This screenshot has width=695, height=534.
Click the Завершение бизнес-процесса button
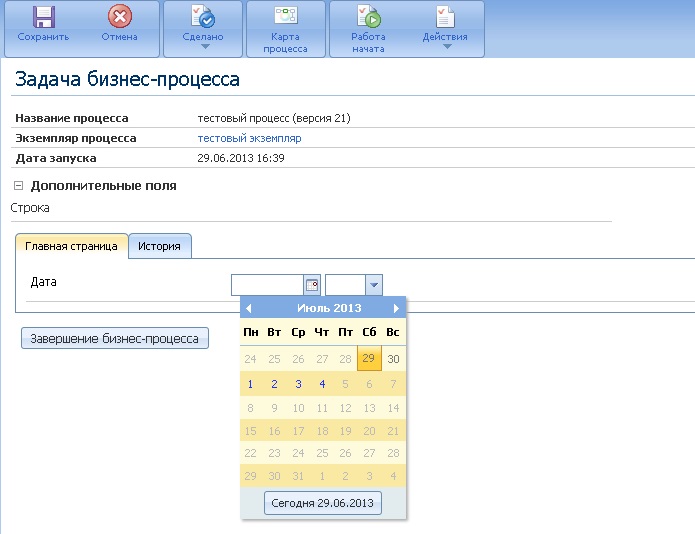[x=115, y=338]
